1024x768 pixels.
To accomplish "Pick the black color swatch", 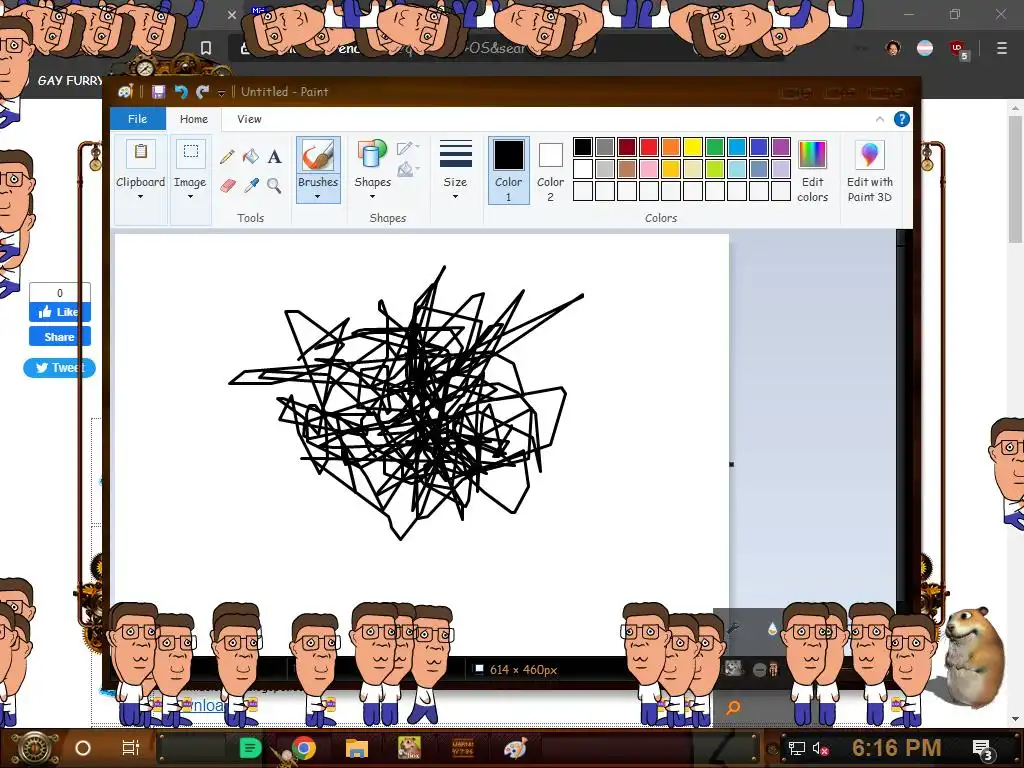I will click(x=583, y=147).
